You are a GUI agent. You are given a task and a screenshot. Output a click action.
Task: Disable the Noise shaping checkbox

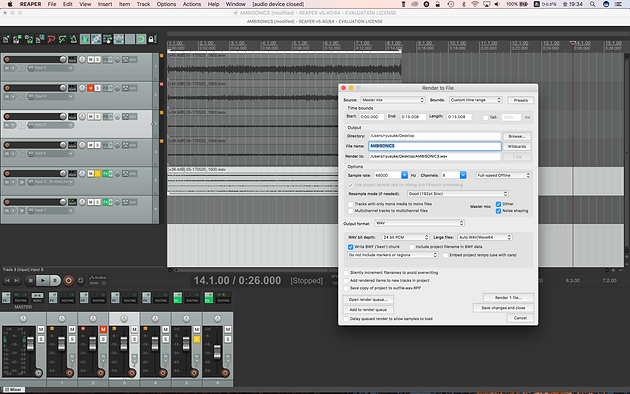pos(498,211)
